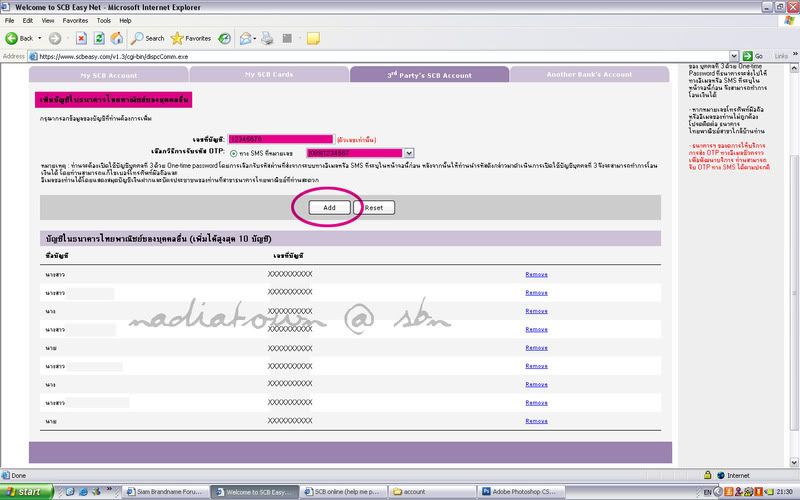Switch to Another Bank's Account tab

click(x=589, y=74)
